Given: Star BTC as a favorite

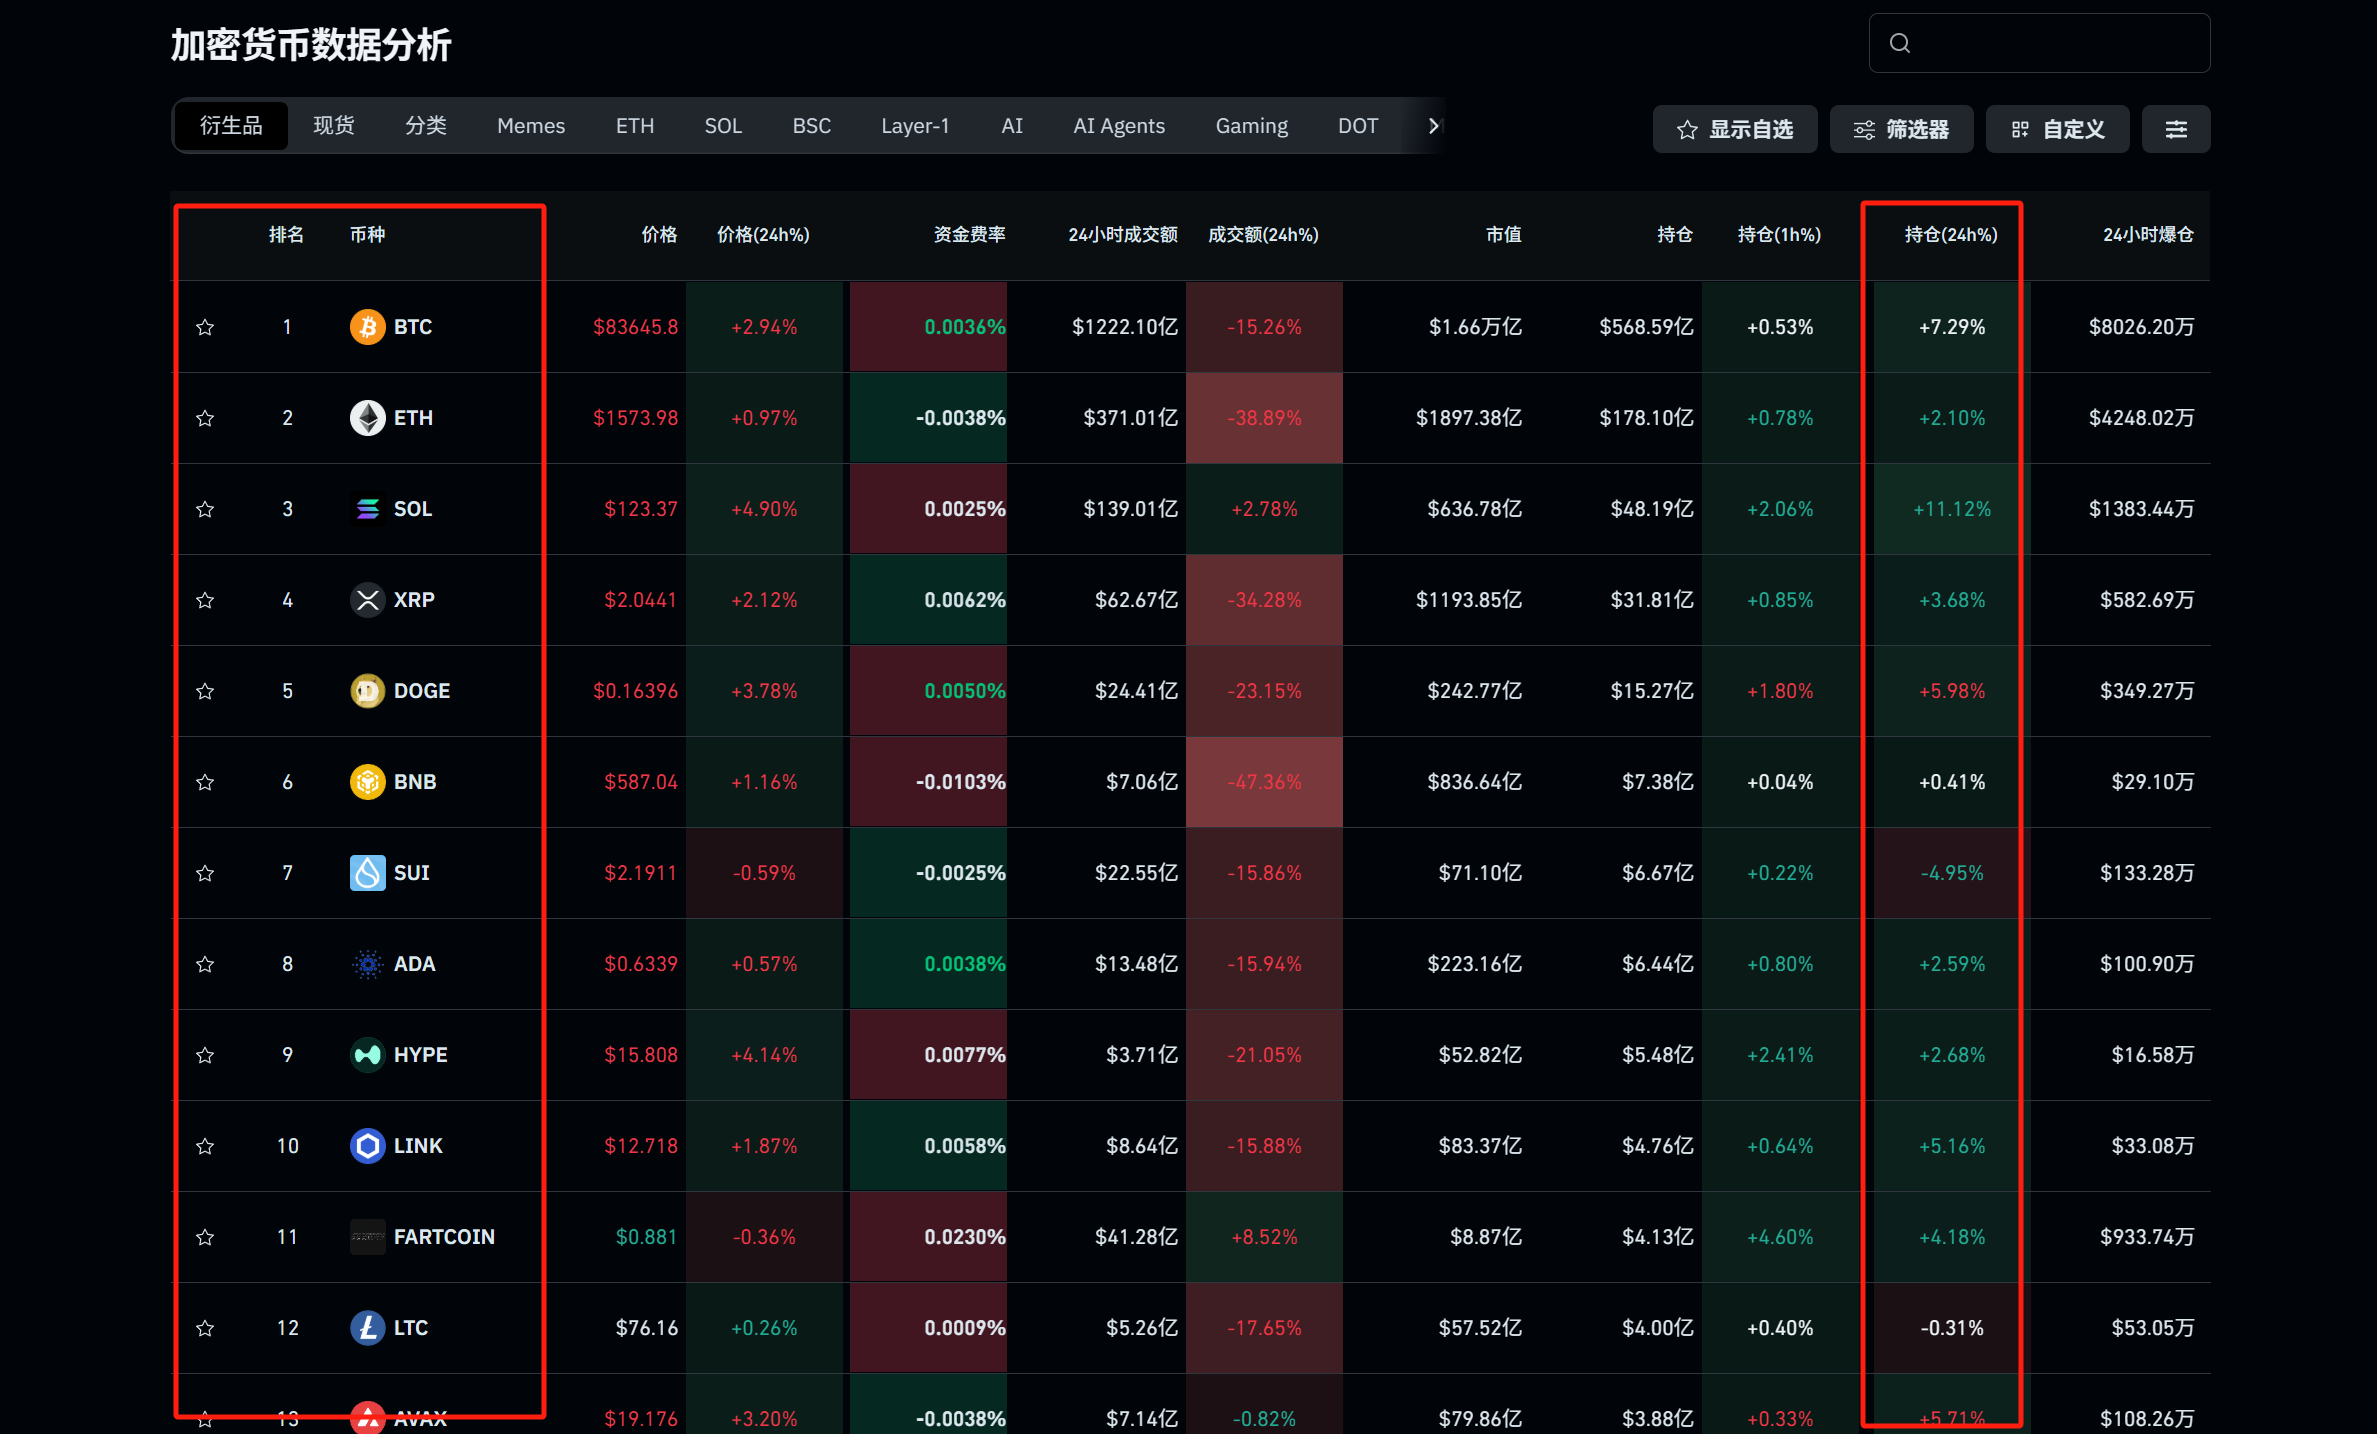Looking at the screenshot, I should coord(205,327).
